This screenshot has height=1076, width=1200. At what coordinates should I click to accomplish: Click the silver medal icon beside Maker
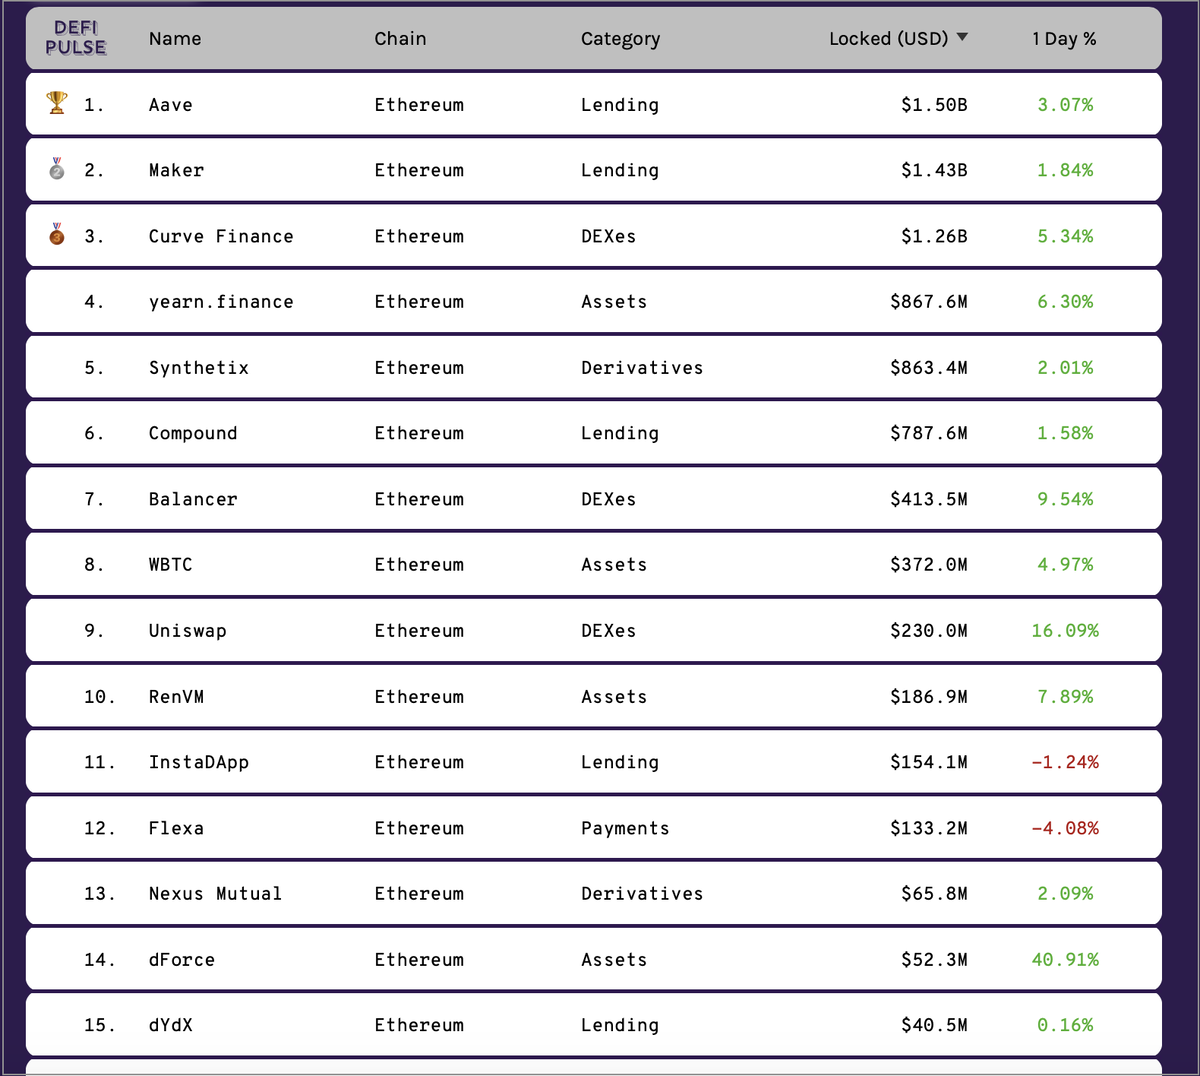57,168
